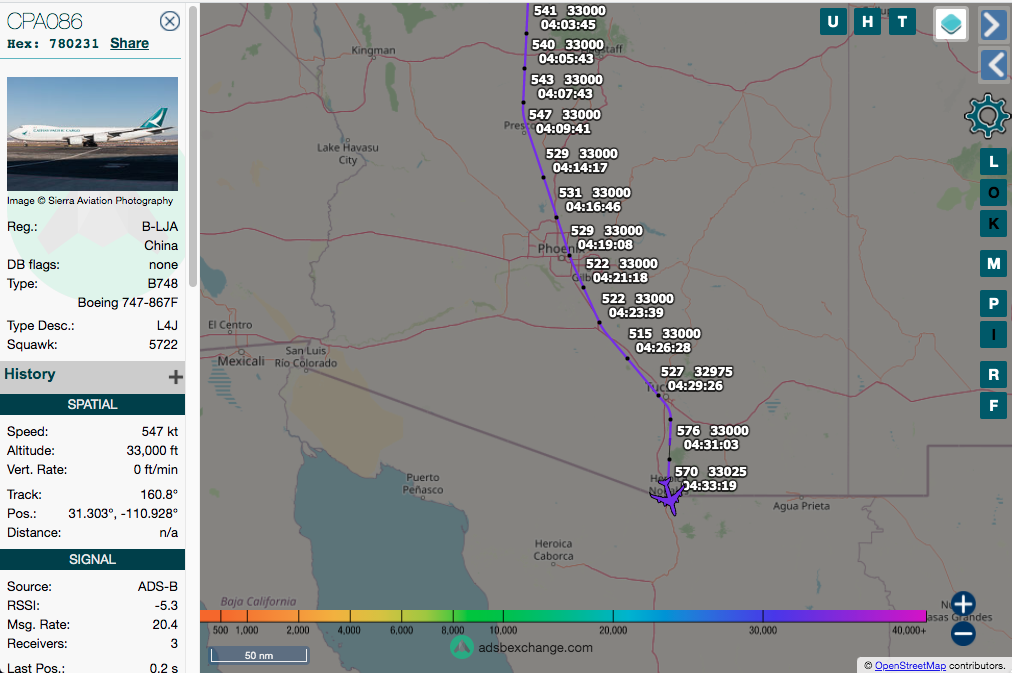This screenshot has height=673, width=1012.
Task: Click the R map button
Action: coord(993,375)
